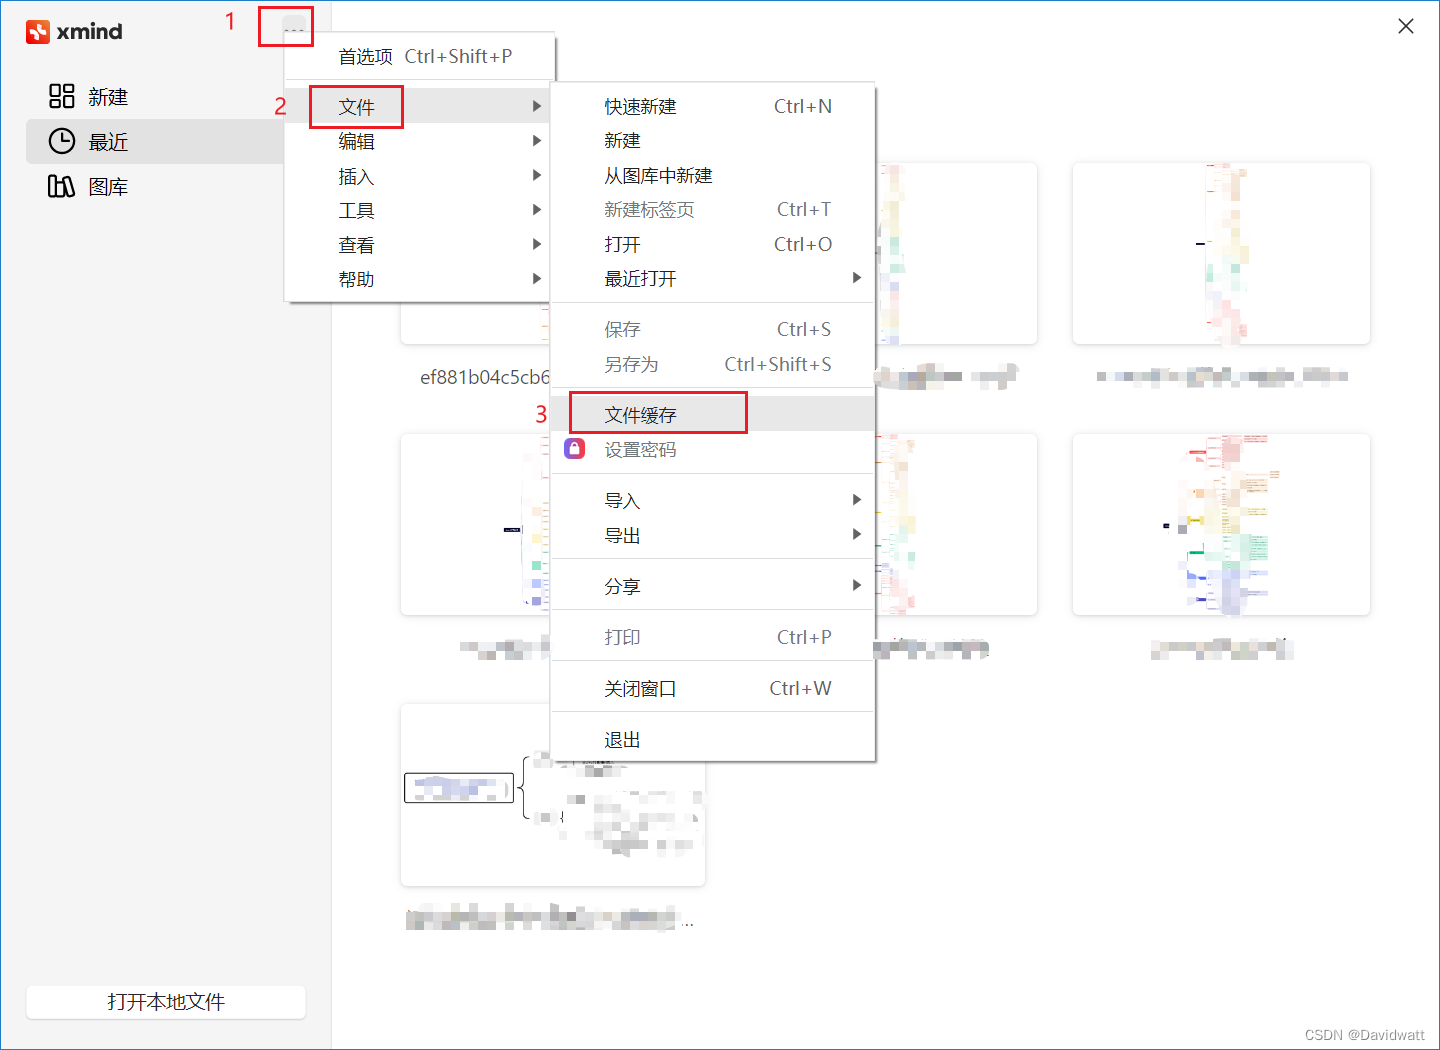
Task: Expand the 最近打开 submenu arrow
Action: 857,278
